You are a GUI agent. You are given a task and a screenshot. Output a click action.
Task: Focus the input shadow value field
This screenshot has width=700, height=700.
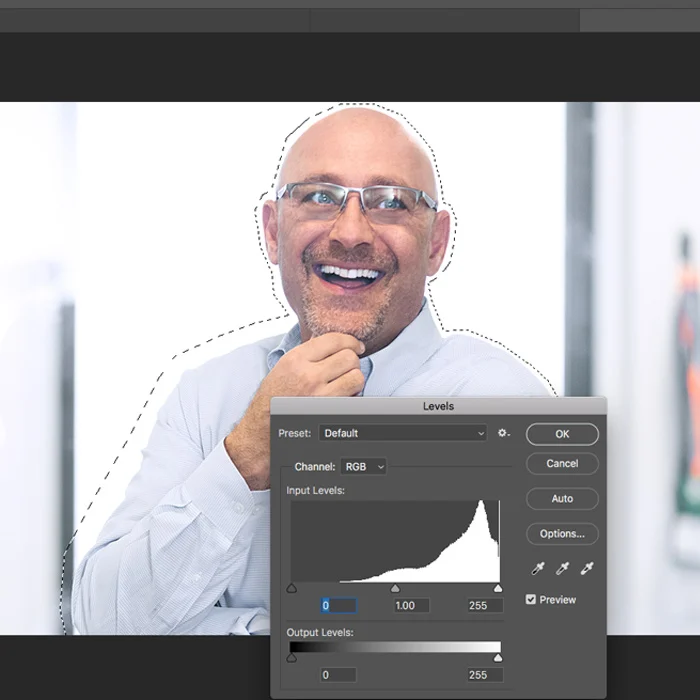point(338,605)
